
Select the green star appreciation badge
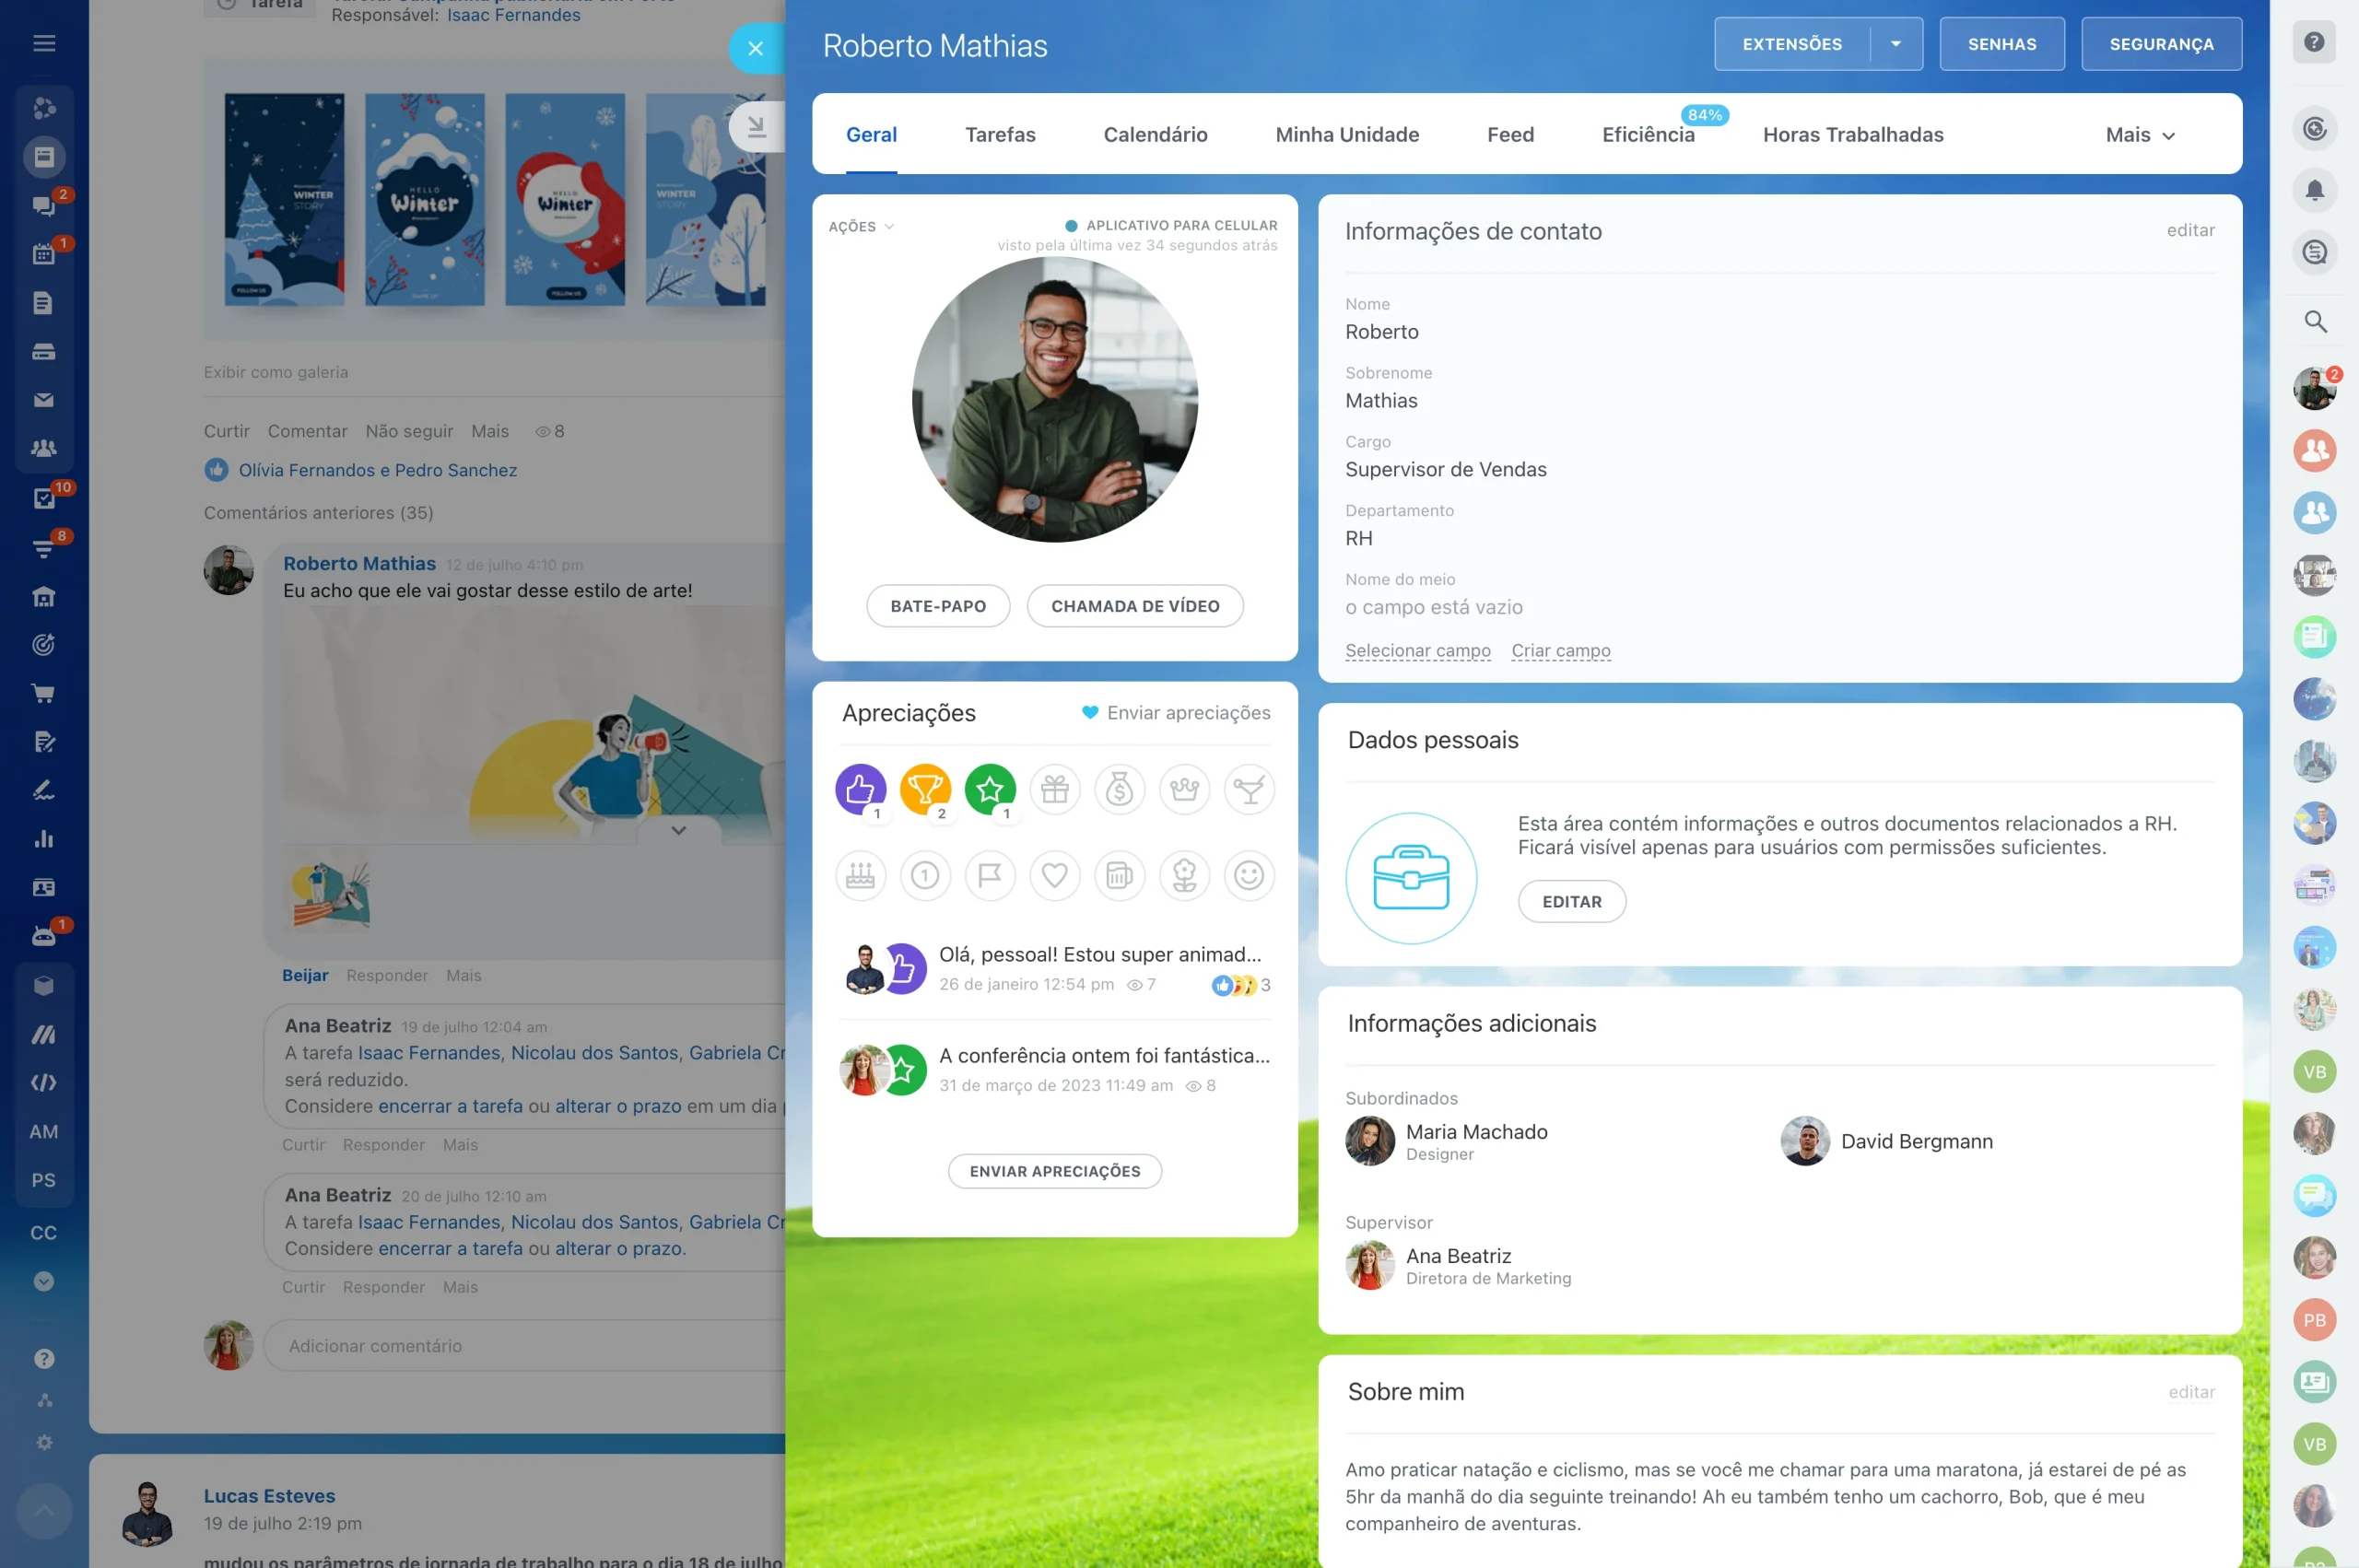pos(990,790)
